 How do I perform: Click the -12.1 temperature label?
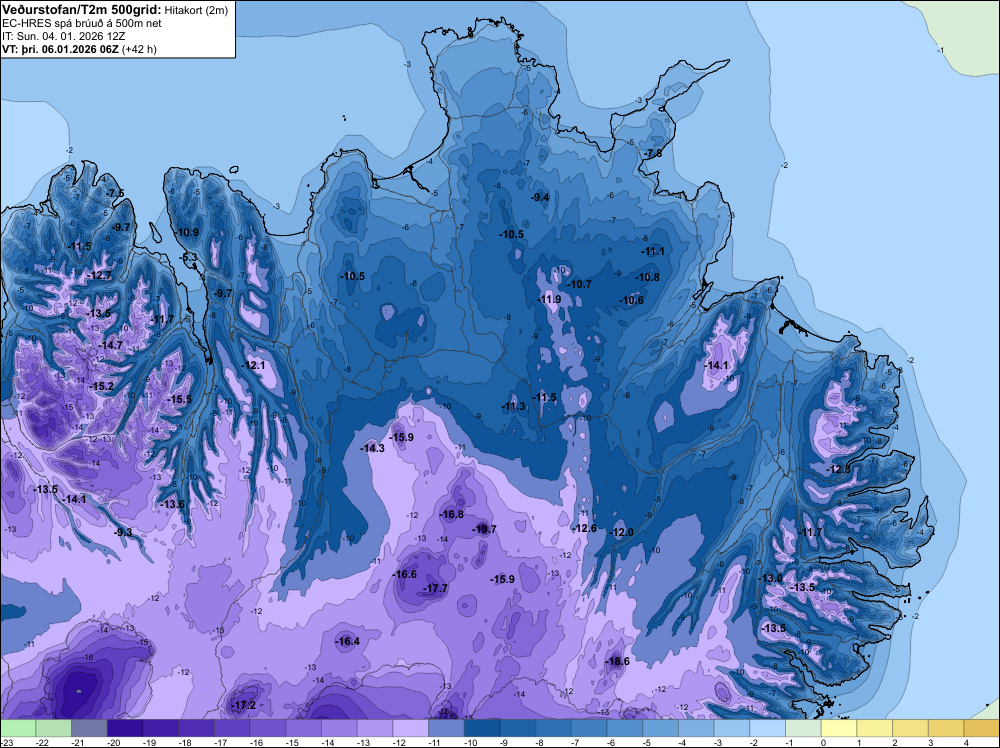point(253,365)
